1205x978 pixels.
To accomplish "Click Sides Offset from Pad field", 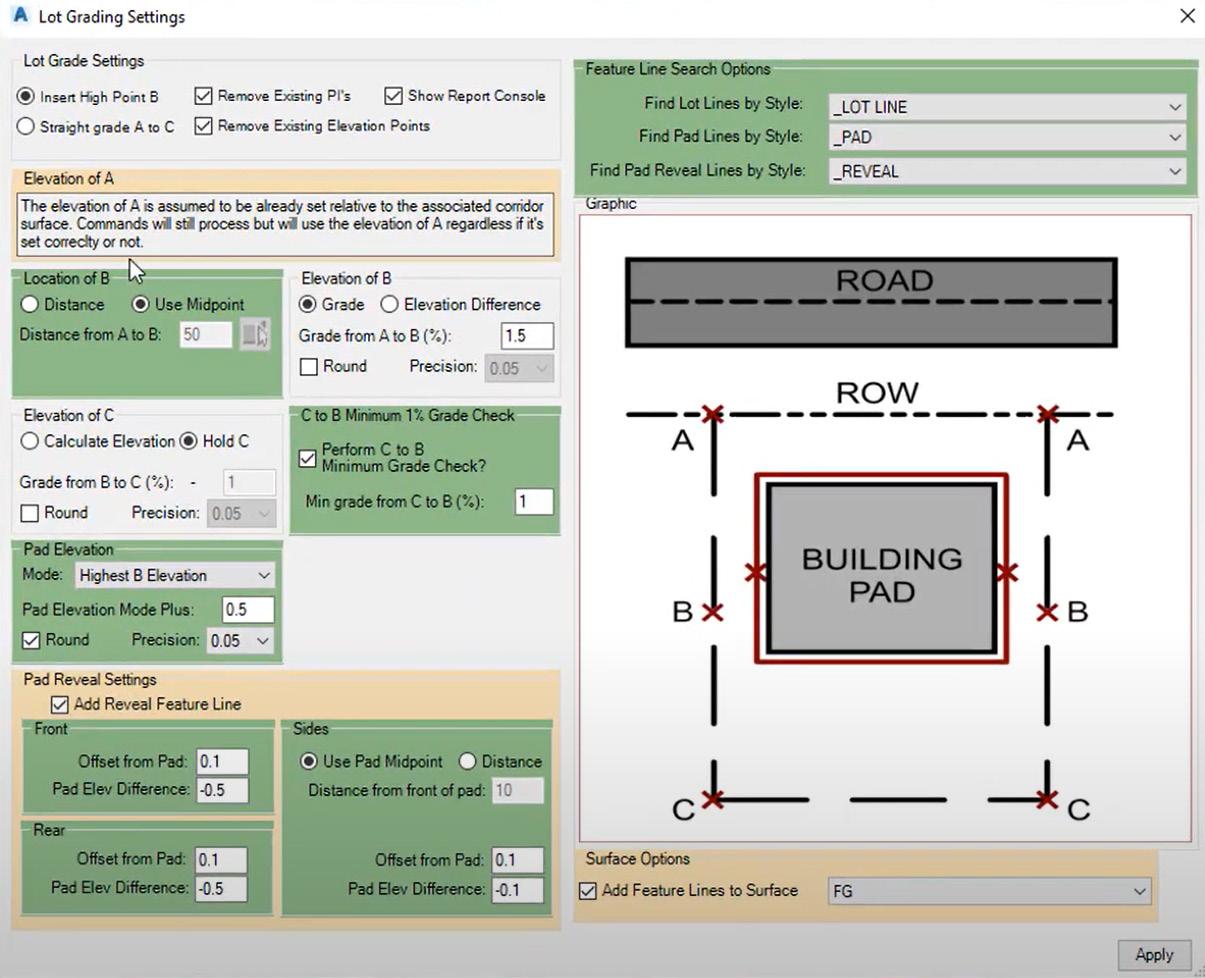I will tap(518, 860).
